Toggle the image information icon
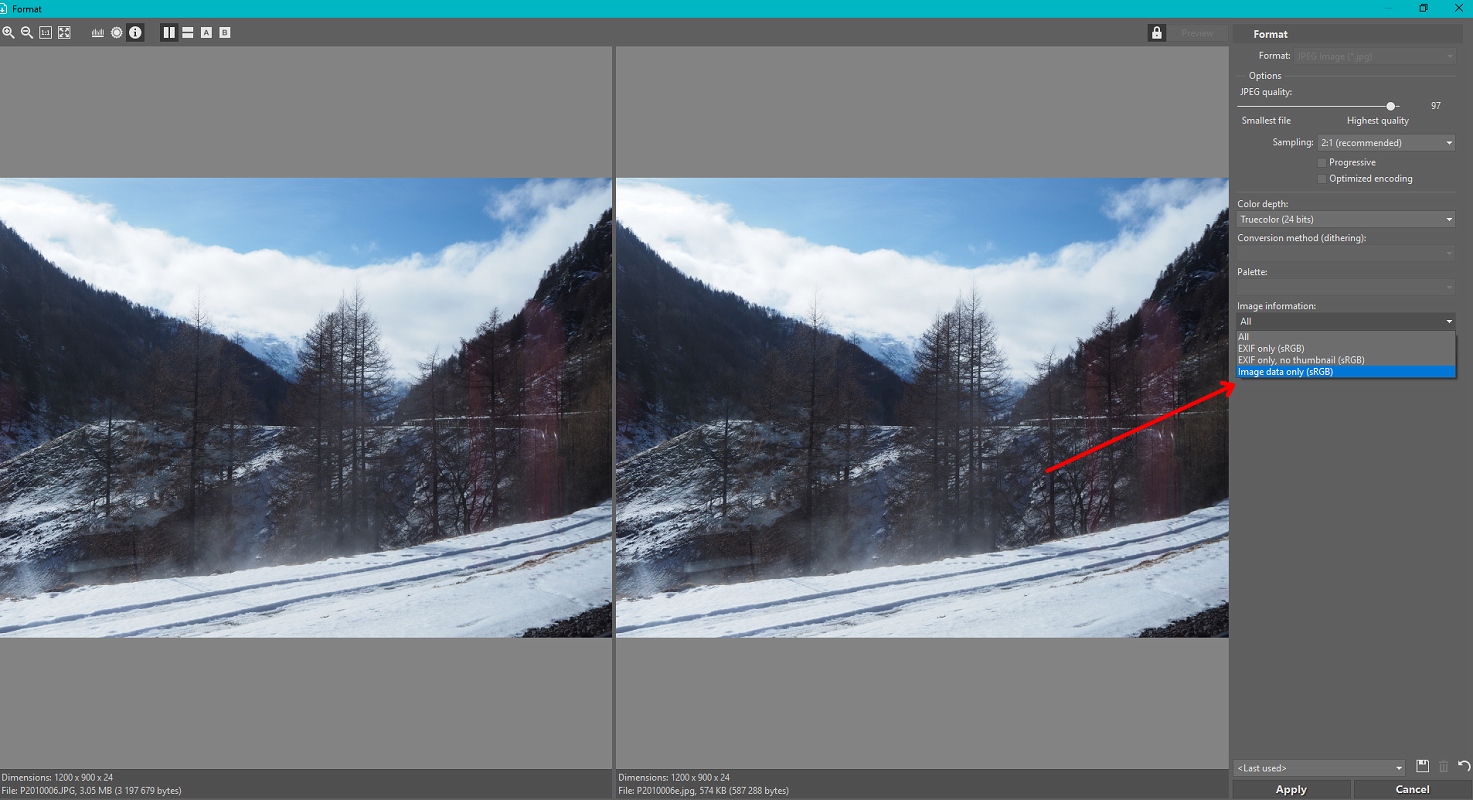The image size is (1473, 800). (x=135, y=33)
